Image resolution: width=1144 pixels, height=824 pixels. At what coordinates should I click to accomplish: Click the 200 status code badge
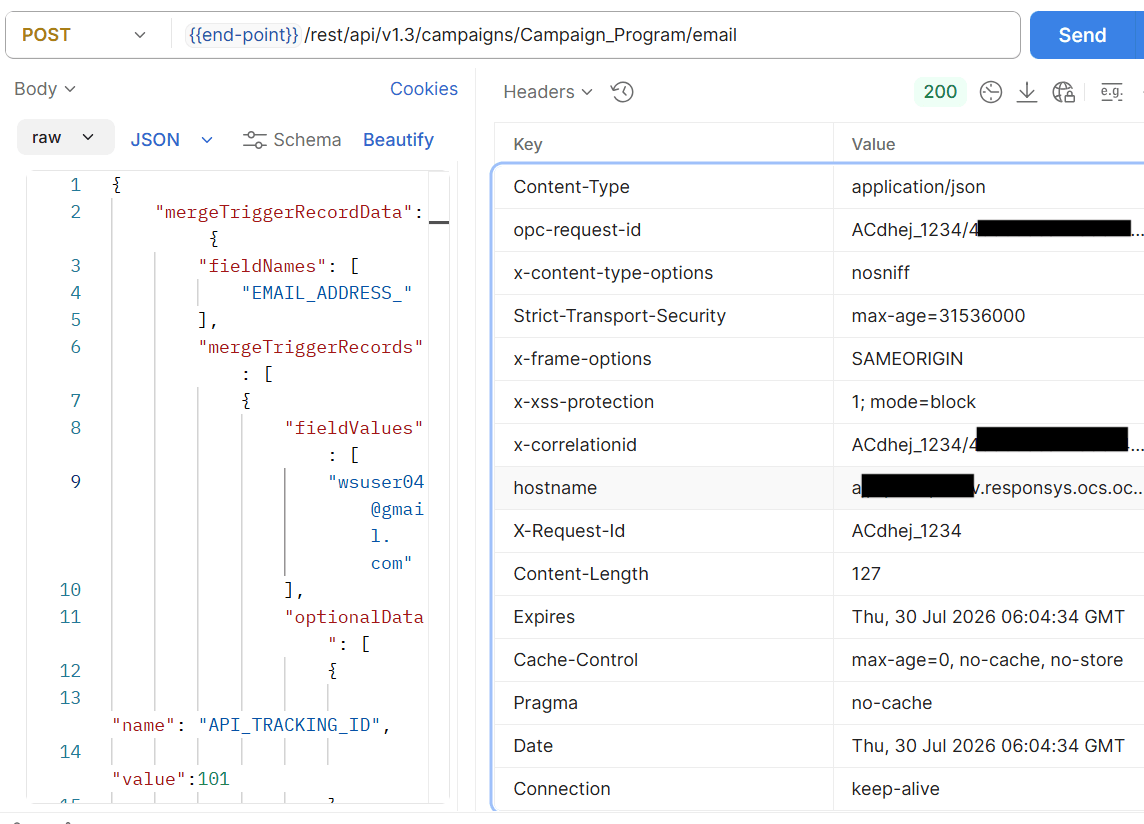pos(940,92)
